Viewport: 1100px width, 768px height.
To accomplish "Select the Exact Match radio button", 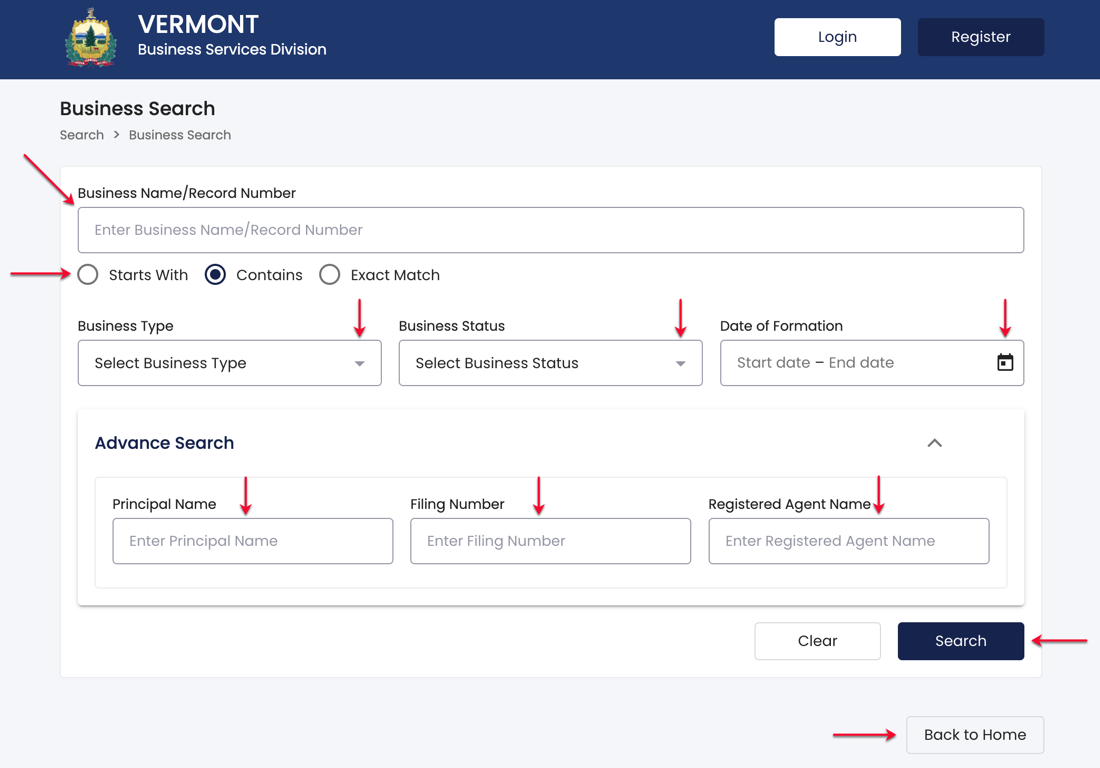I will [x=330, y=275].
